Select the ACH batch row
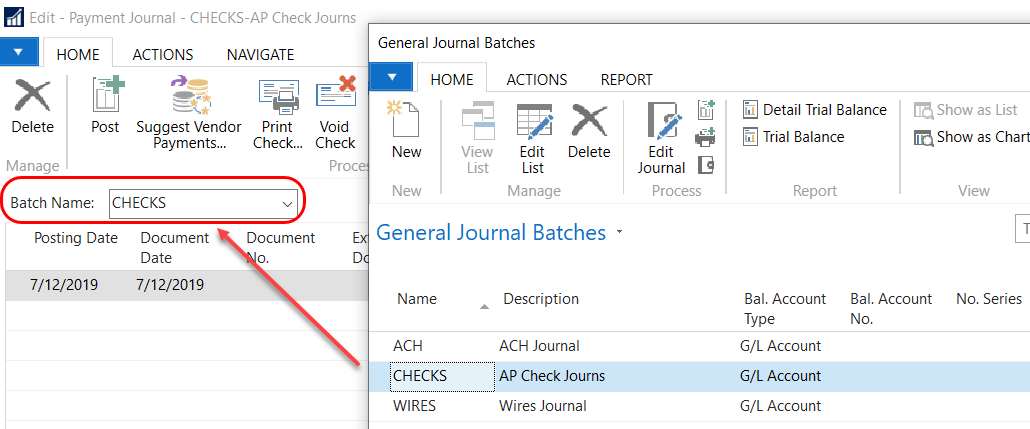 pyautogui.click(x=408, y=346)
